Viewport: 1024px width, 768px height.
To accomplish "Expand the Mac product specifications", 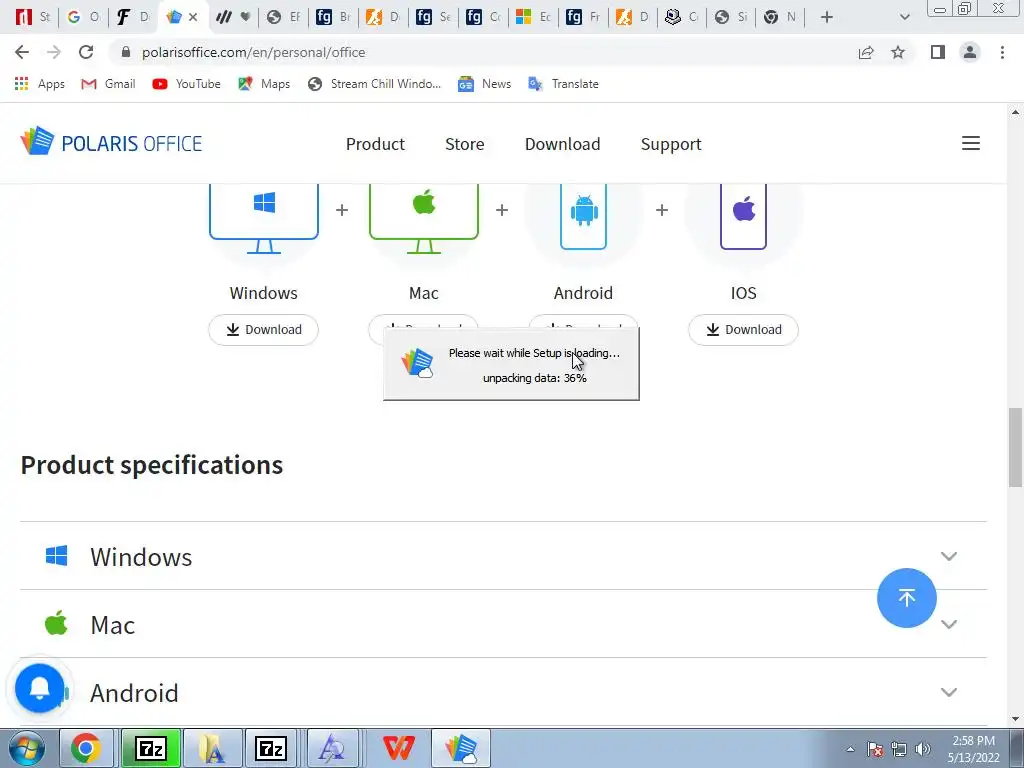I will [503, 624].
